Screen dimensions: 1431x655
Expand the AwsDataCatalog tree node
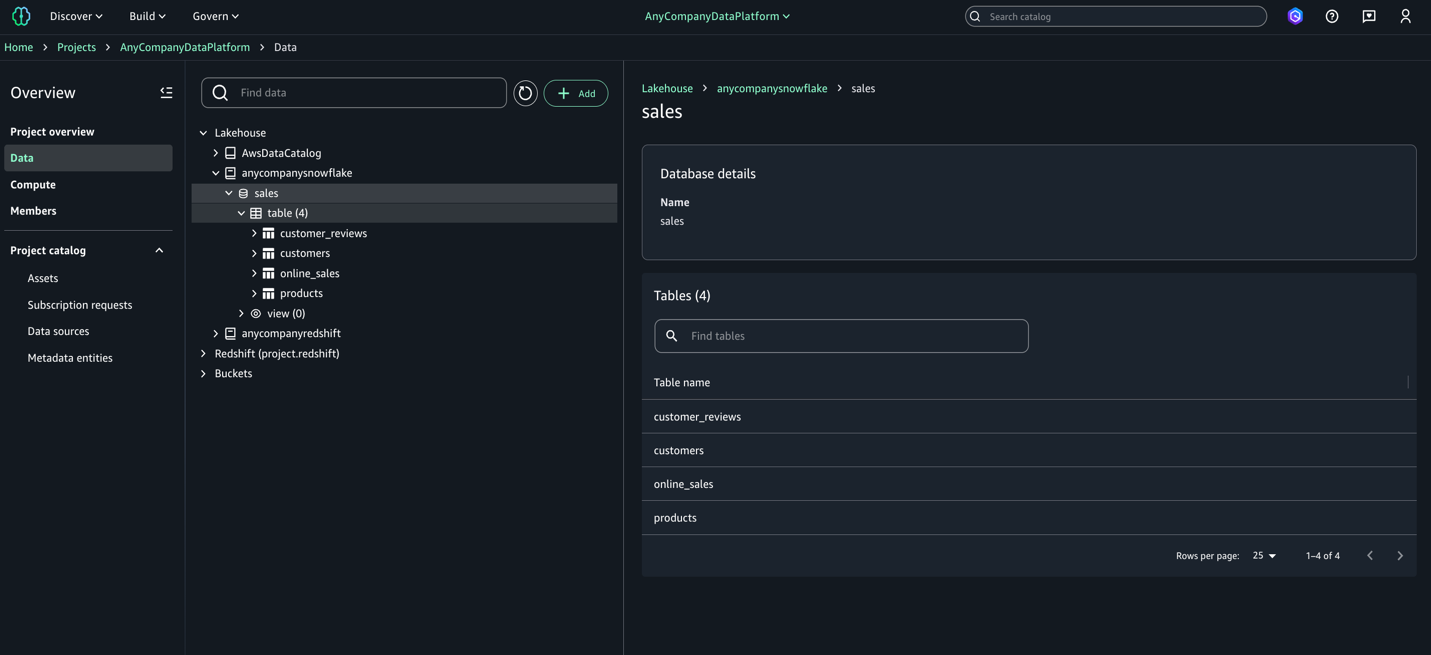216,153
